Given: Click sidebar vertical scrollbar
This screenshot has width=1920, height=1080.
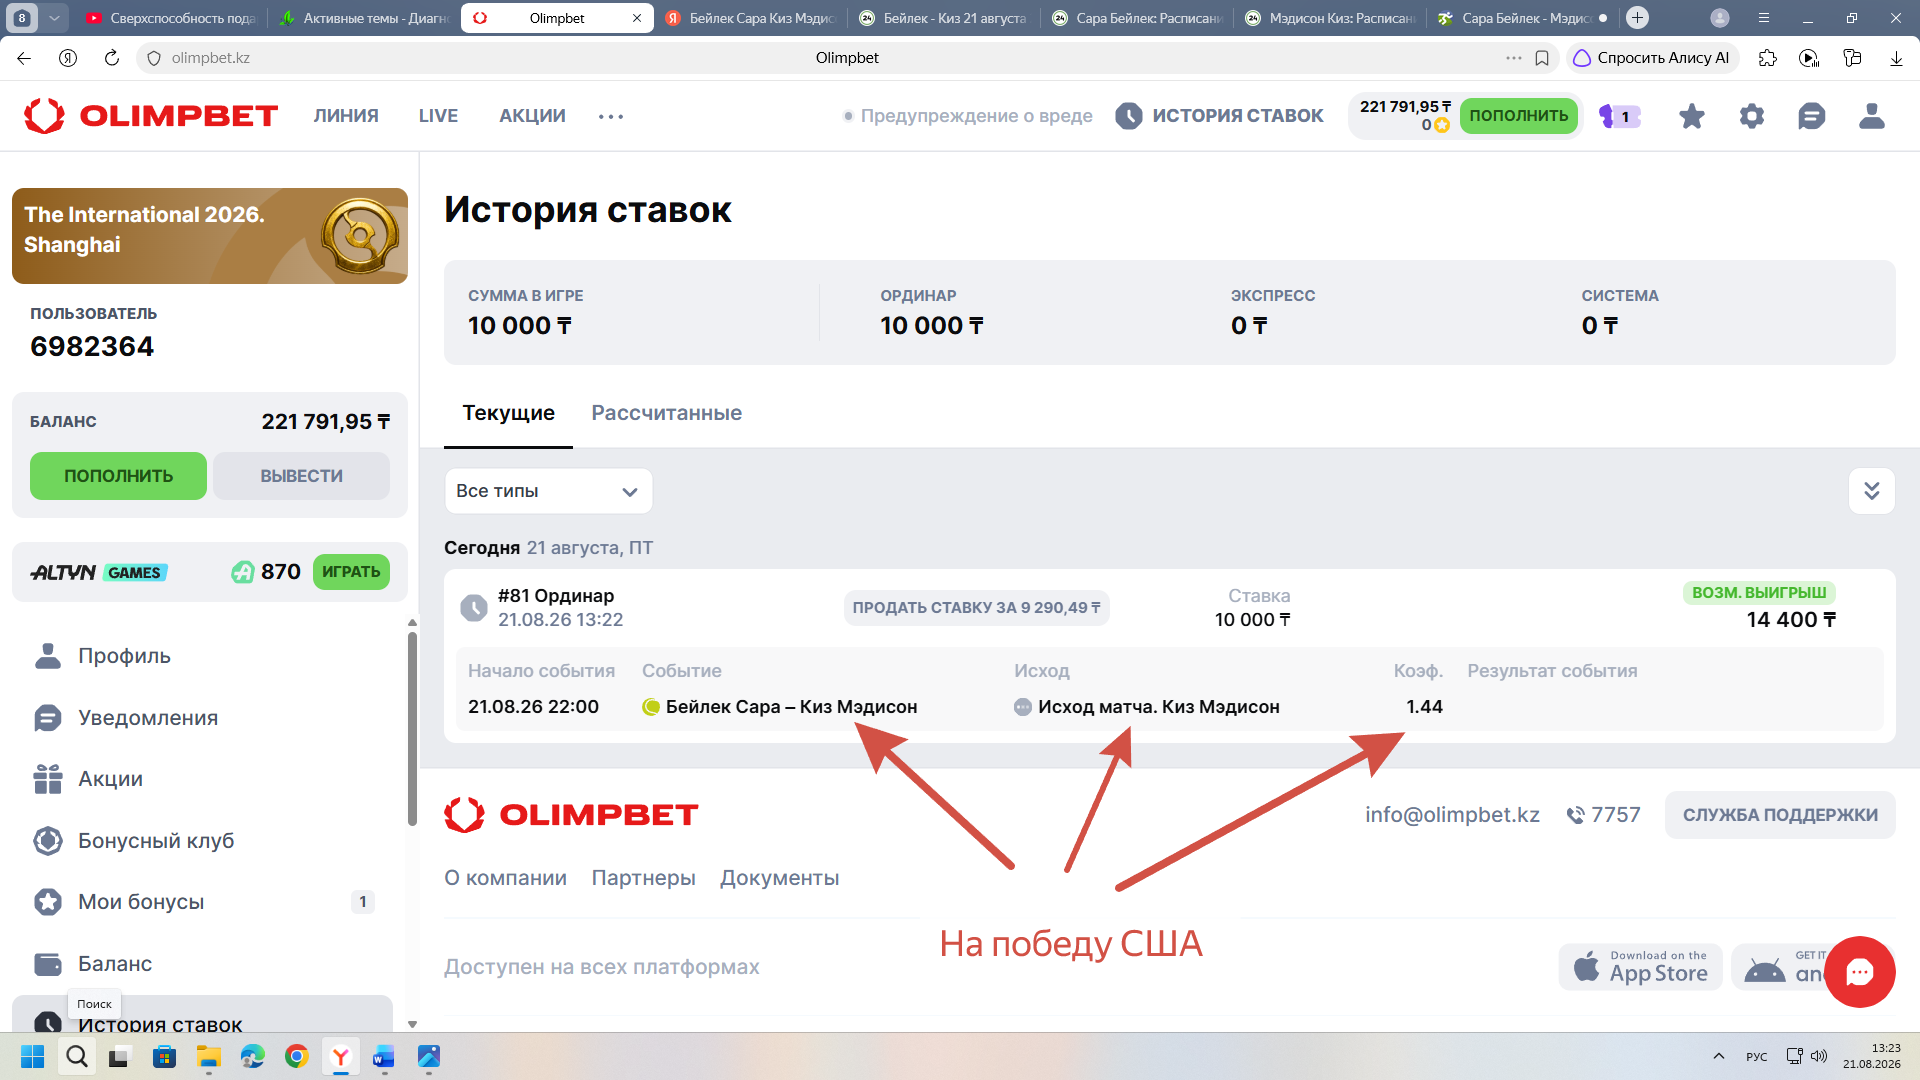Looking at the screenshot, I should 412,728.
